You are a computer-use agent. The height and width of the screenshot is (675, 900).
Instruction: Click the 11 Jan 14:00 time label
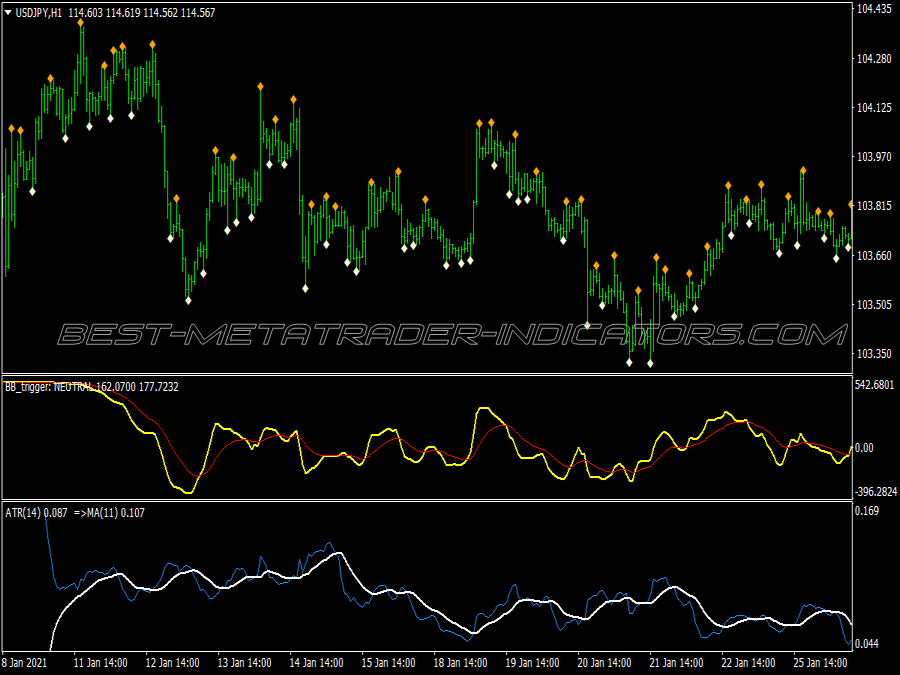(100, 663)
